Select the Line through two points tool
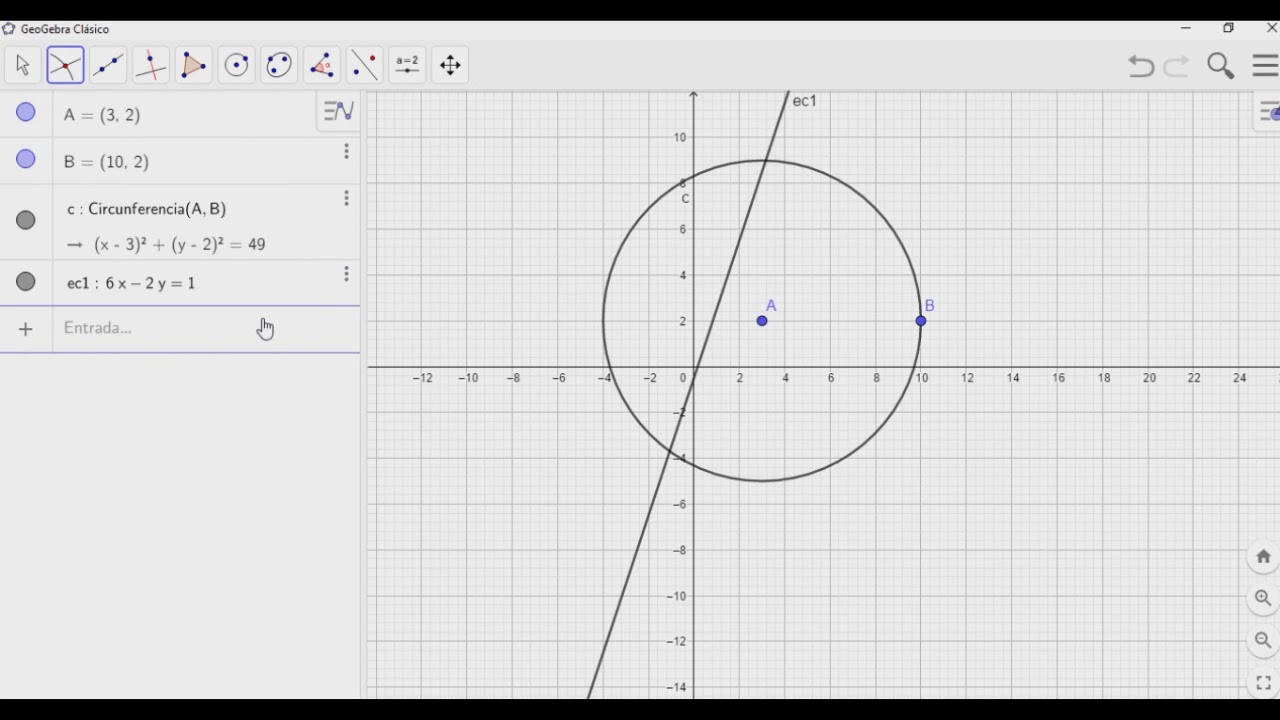Image resolution: width=1280 pixels, height=720 pixels. pyautogui.click(x=108, y=66)
